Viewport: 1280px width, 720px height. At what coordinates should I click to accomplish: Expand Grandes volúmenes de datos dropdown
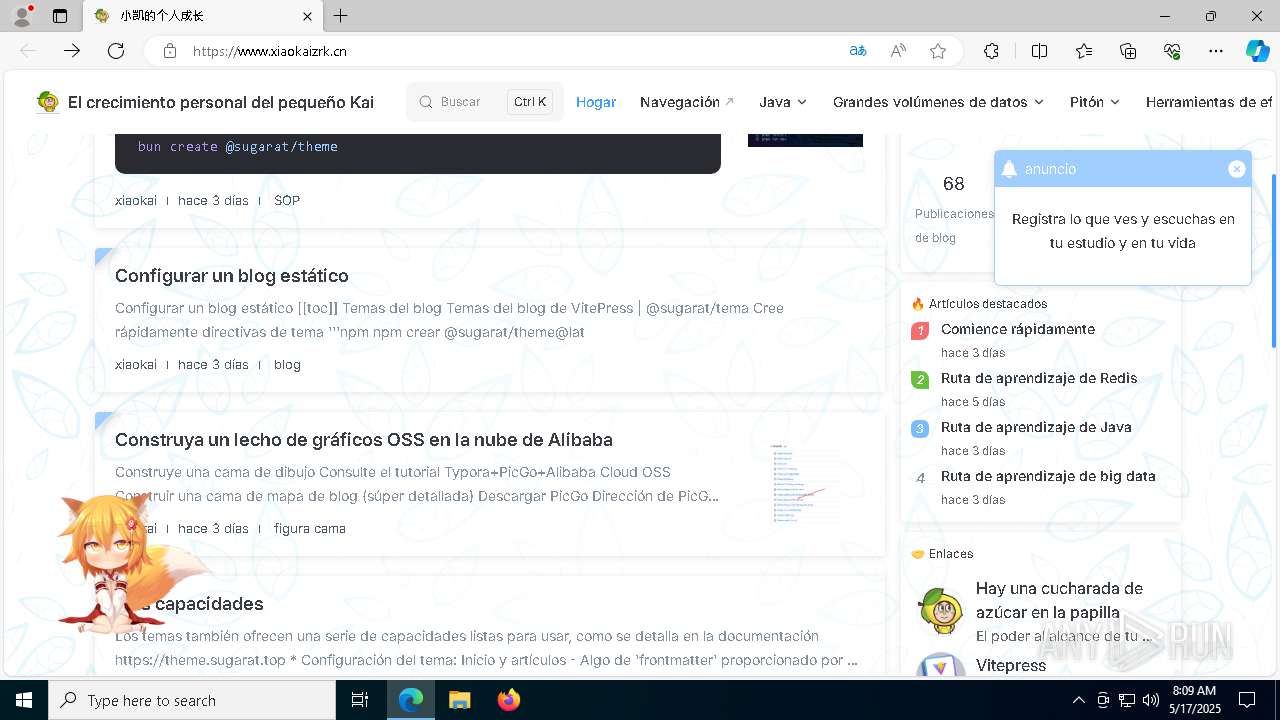pos(938,102)
